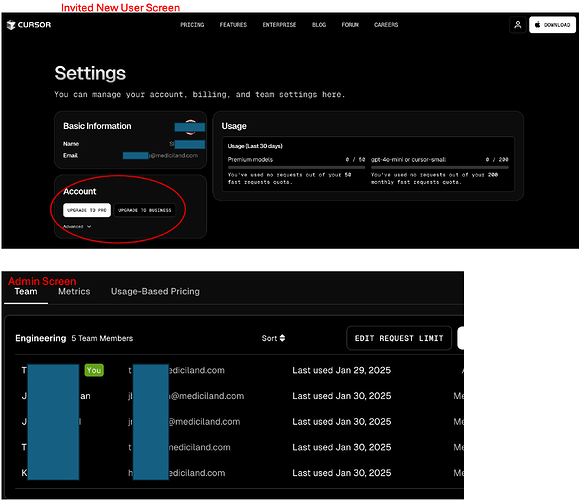
Task: Click the '0 / 50' premium requests count
Action: (355, 159)
